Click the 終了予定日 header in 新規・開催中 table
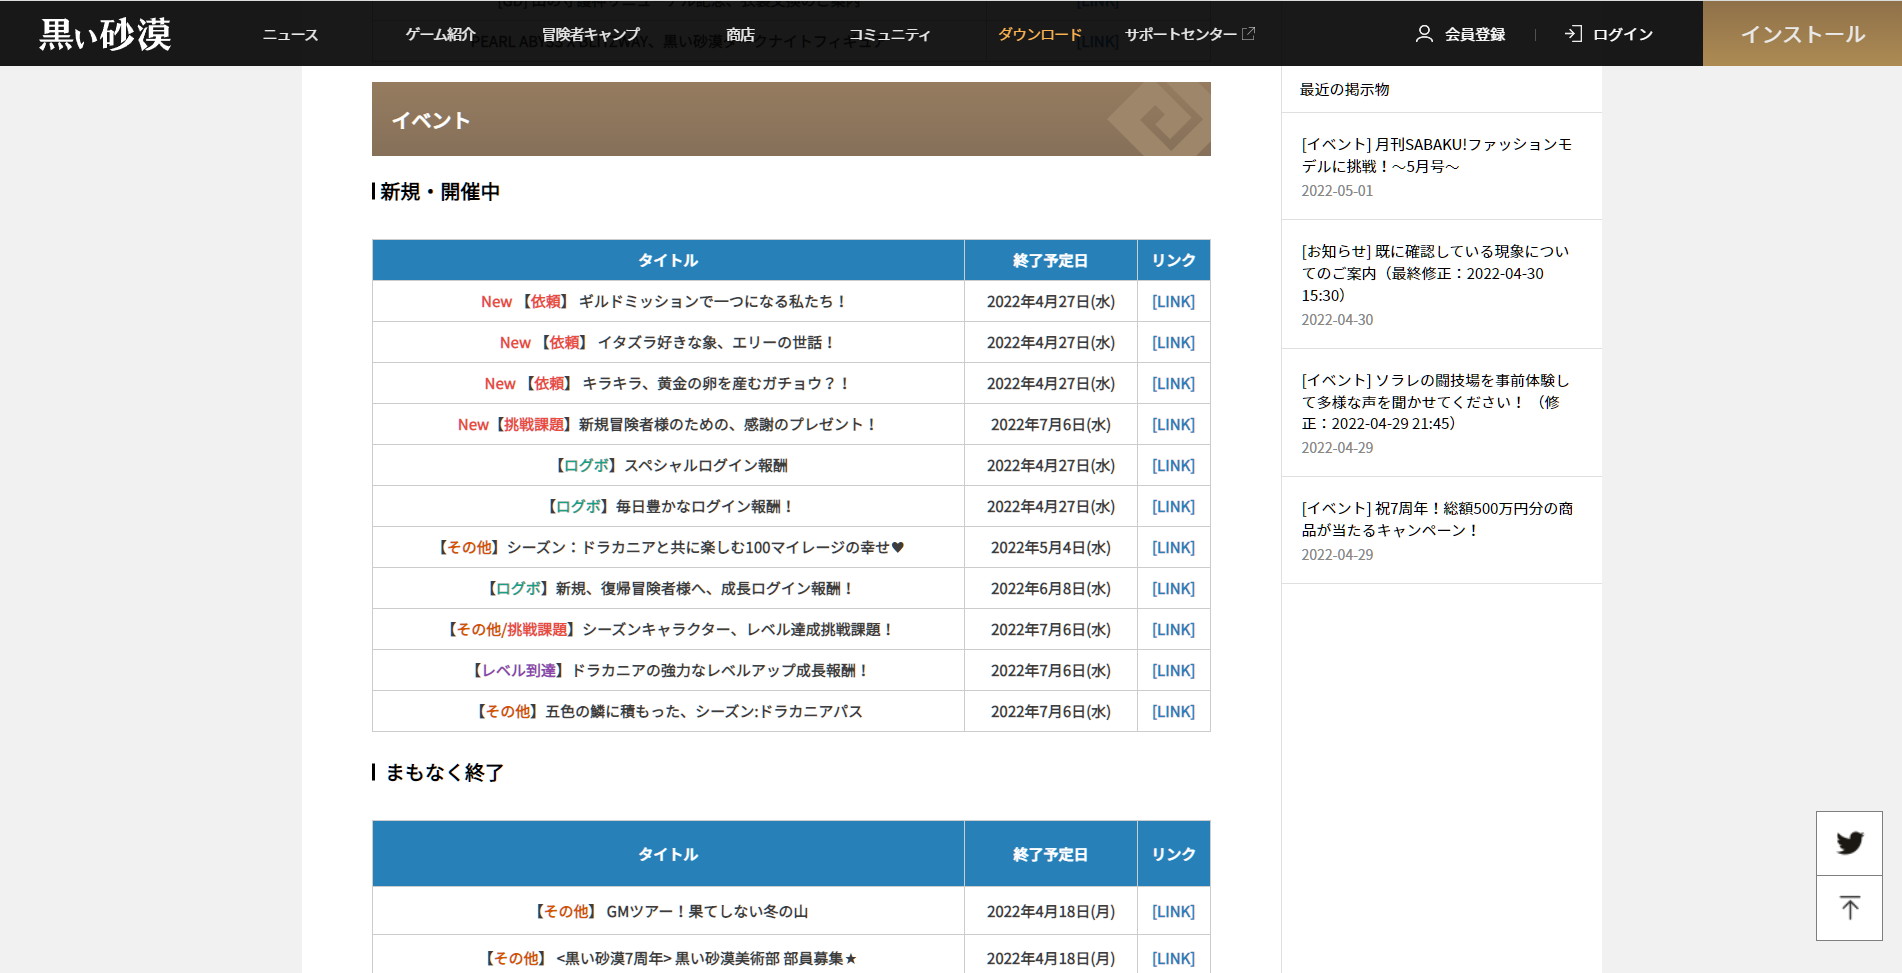Screen dimensions: 1902x973 coord(1050,260)
